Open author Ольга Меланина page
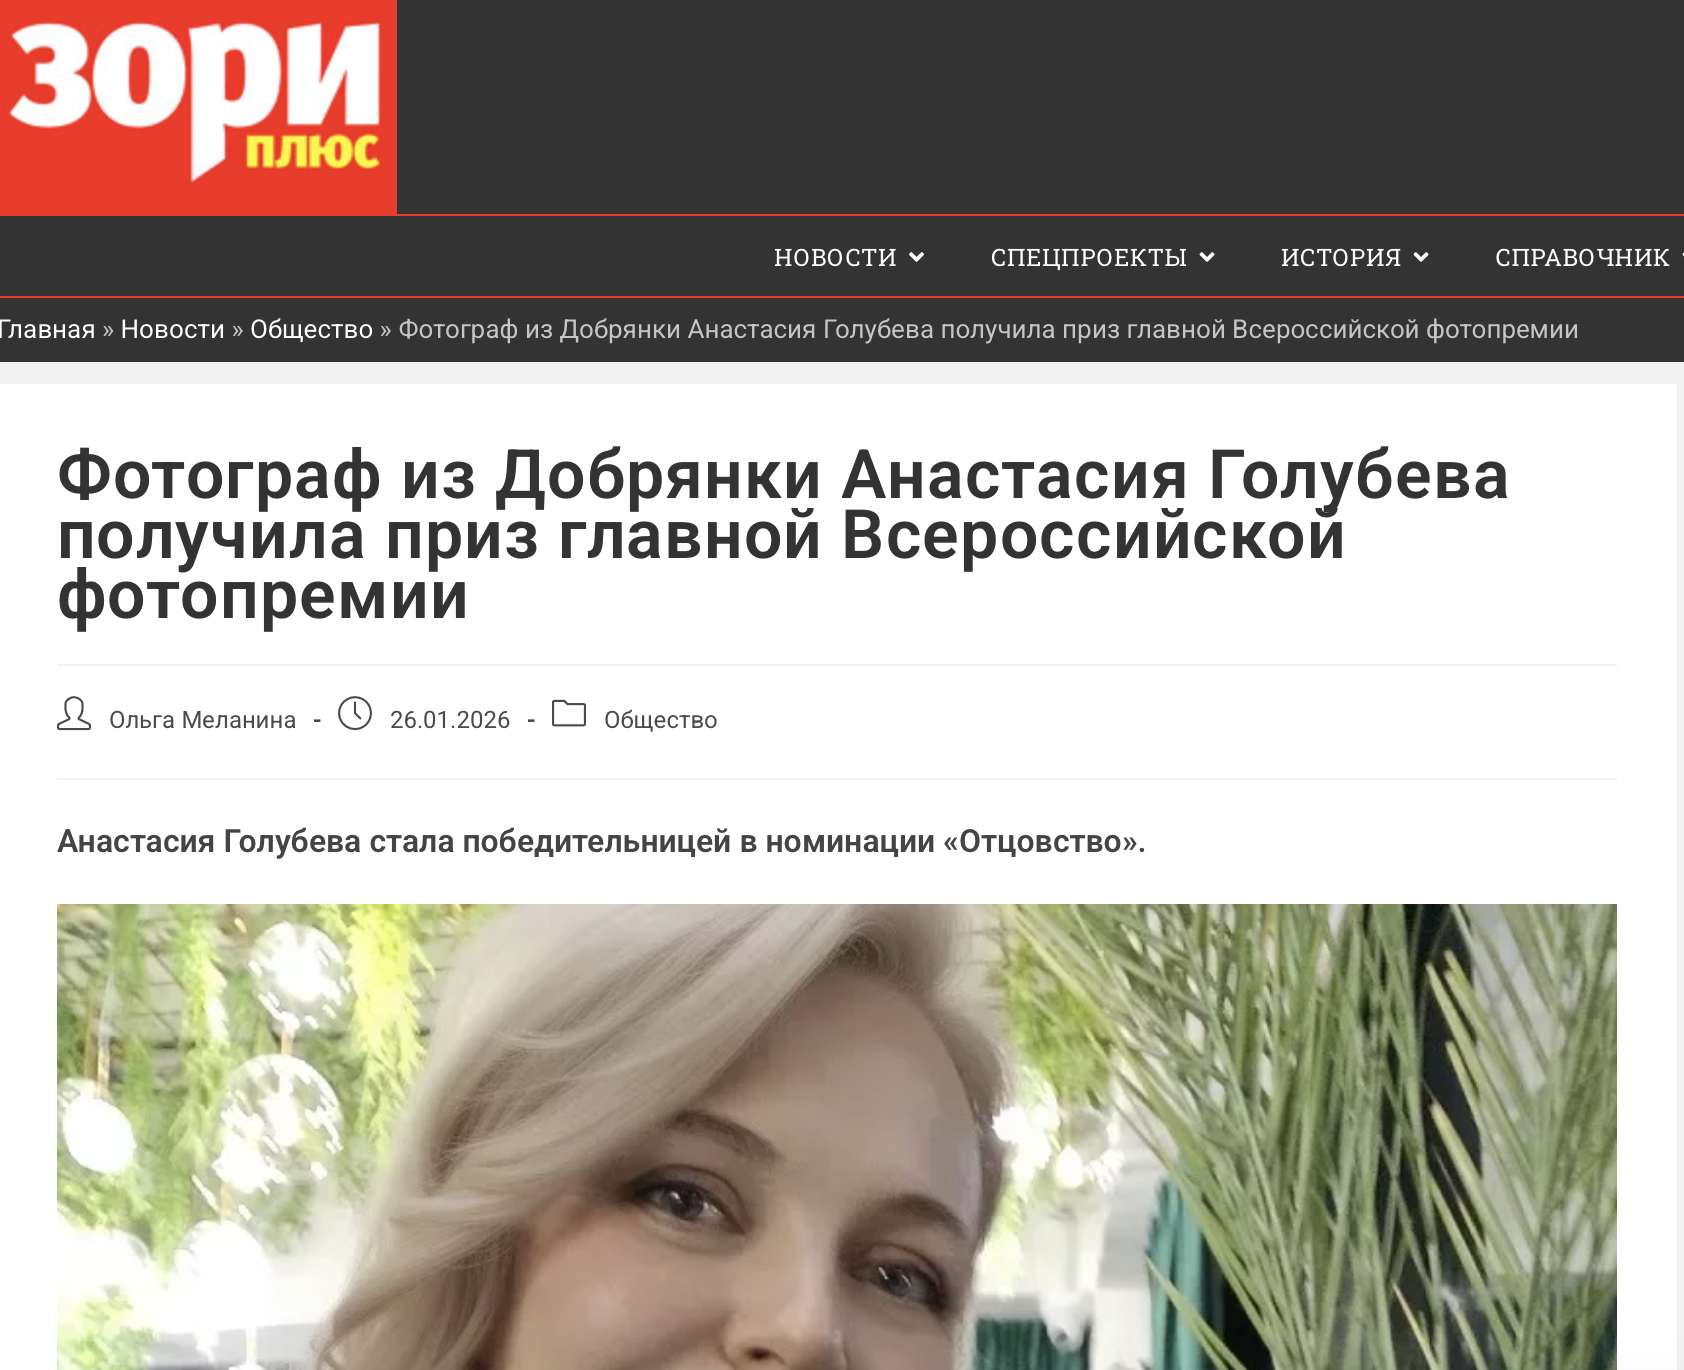1684x1370 pixels. click(202, 720)
